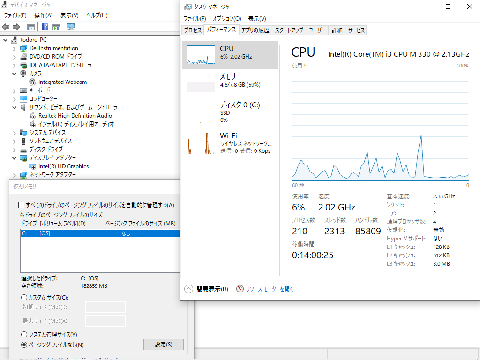Select the Memory item in performance sidebar
The image size is (480, 360).
230,82
